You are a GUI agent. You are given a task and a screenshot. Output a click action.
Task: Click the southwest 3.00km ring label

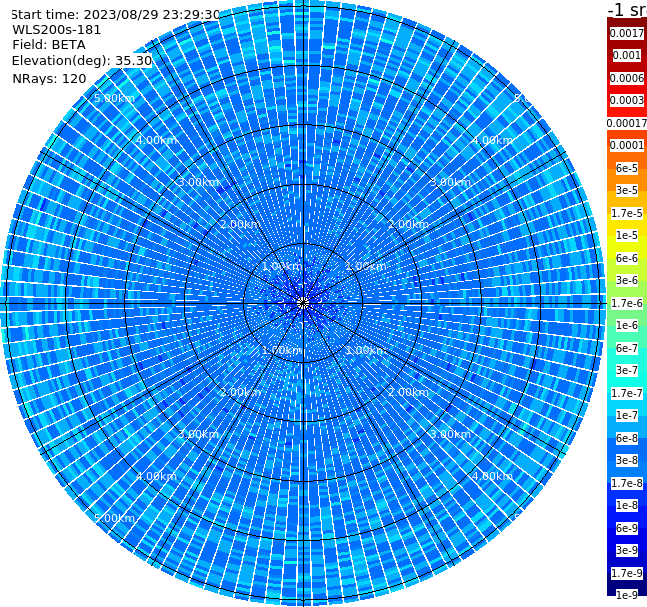[198, 434]
